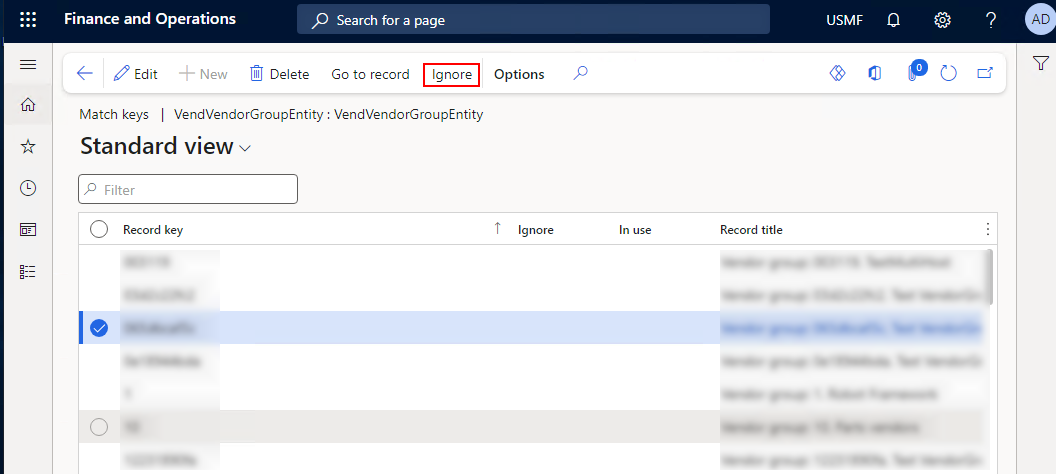Click Go to record
Screen dimensions: 1056x474
(370, 74)
